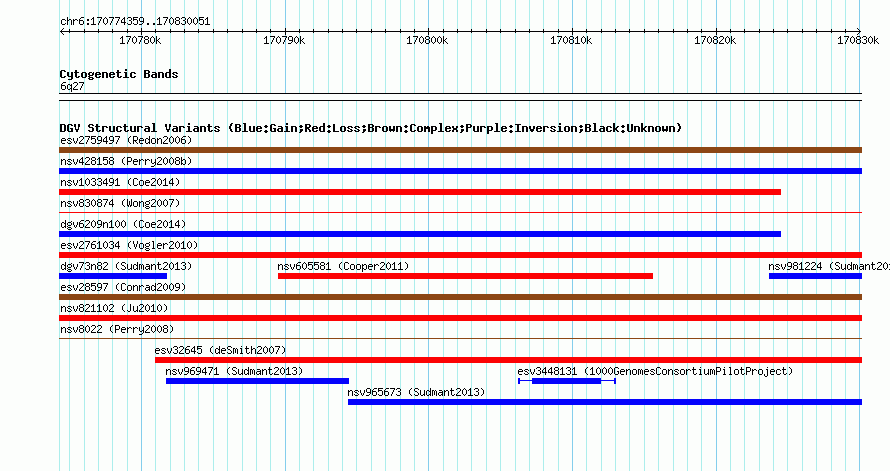This screenshot has height=471, width=890.
Task: Open the esv2761034 (Vogler2010) label
Action: tap(129, 245)
